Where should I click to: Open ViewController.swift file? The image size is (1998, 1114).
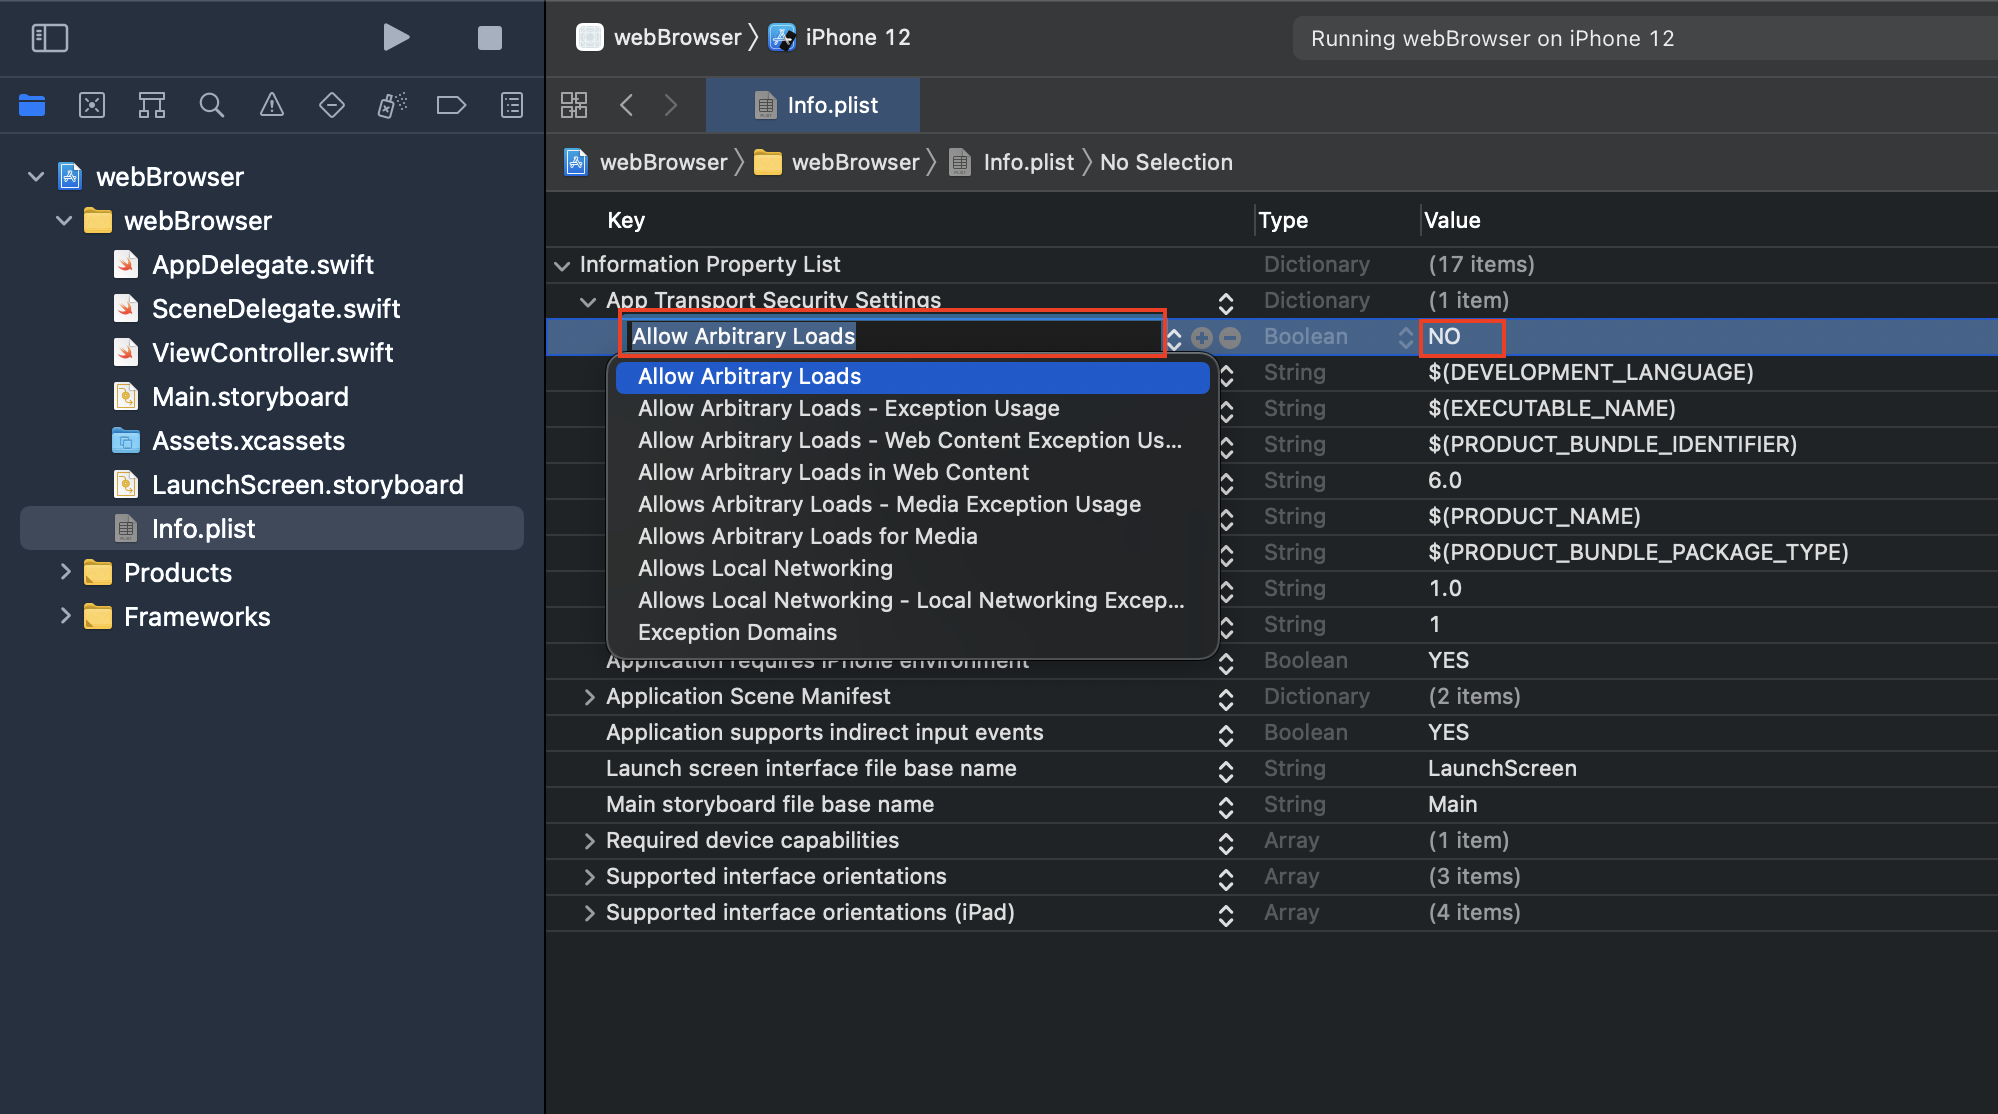(x=272, y=353)
